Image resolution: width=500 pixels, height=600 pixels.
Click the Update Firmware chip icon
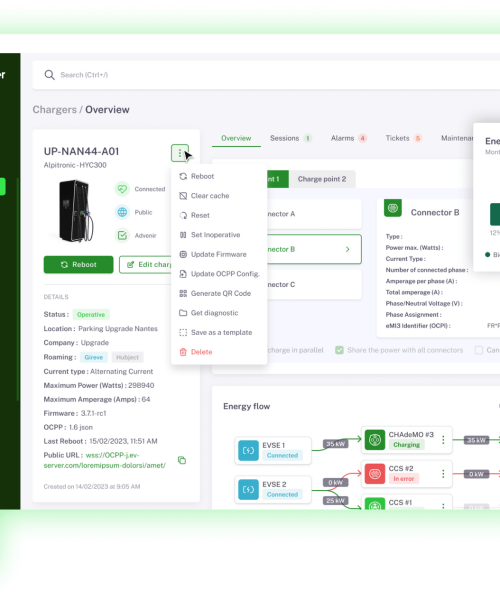(183, 254)
